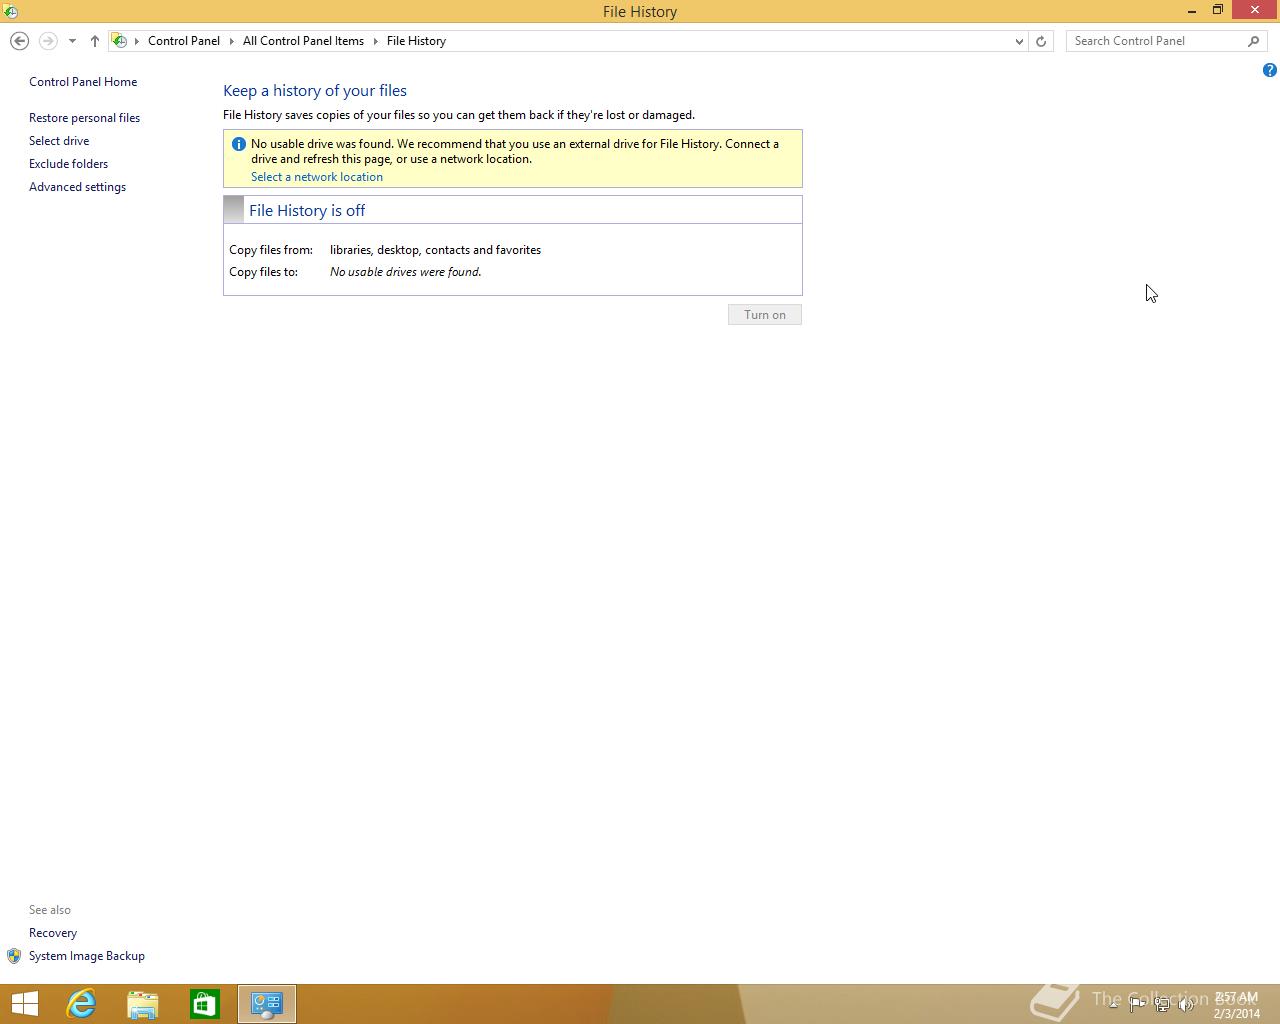Open the address bar history dropdown
1280x1024 pixels.
tap(1019, 41)
